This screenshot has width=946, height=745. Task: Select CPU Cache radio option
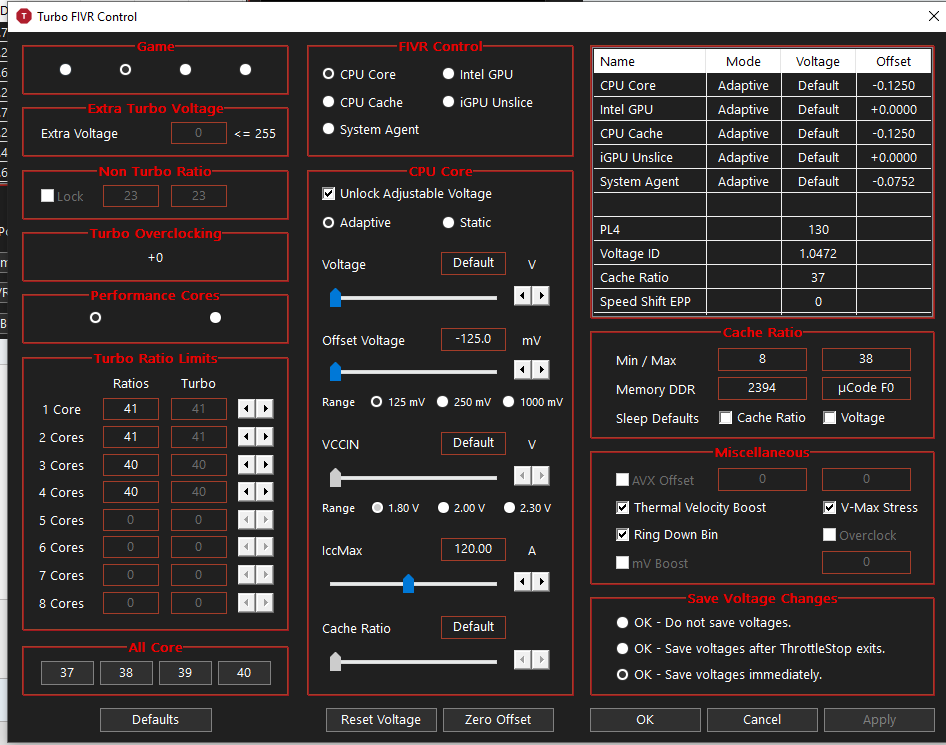click(363, 102)
